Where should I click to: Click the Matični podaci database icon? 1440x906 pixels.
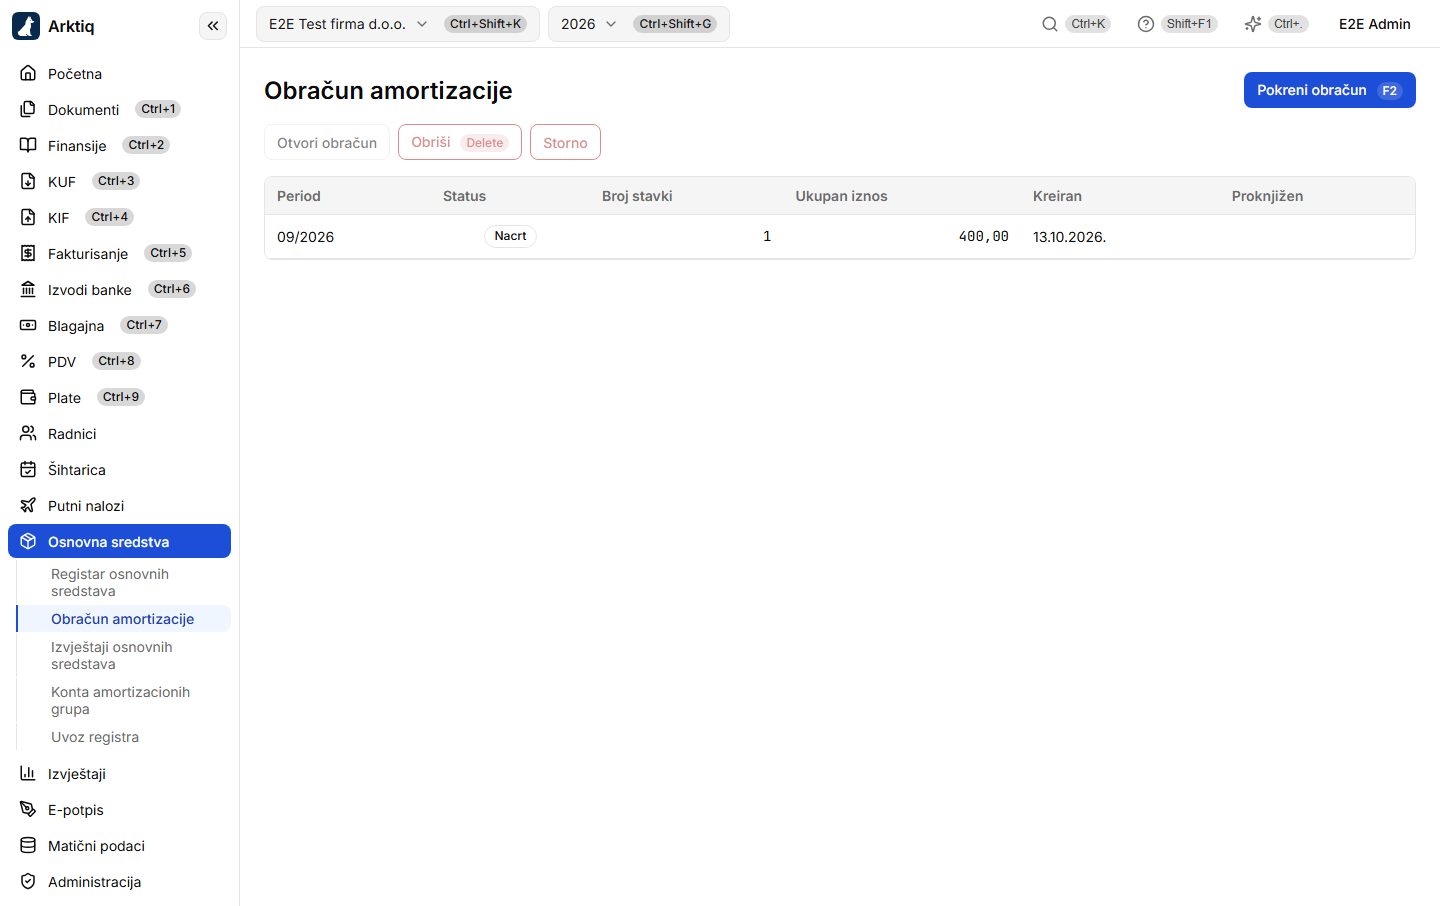(28, 845)
